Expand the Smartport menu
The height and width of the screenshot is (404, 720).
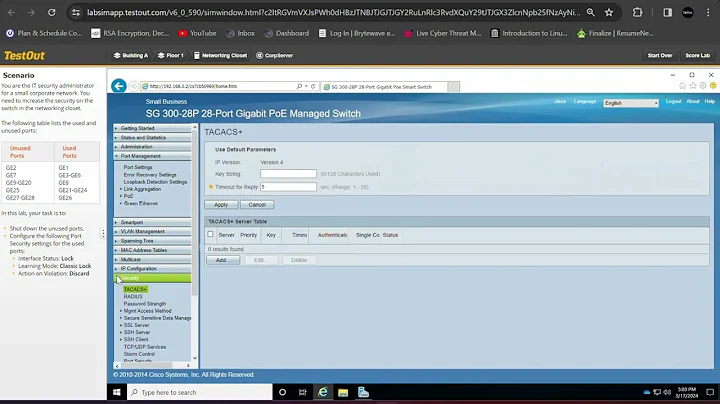pyautogui.click(x=152, y=222)
